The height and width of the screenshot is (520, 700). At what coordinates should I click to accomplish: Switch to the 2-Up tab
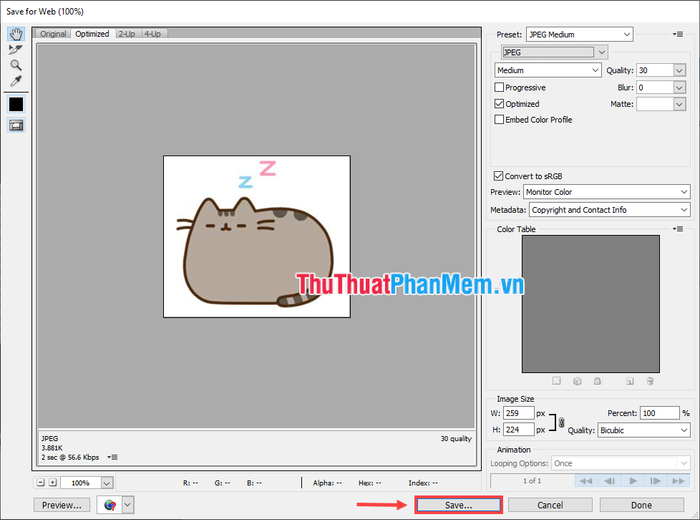pos(127,34)
